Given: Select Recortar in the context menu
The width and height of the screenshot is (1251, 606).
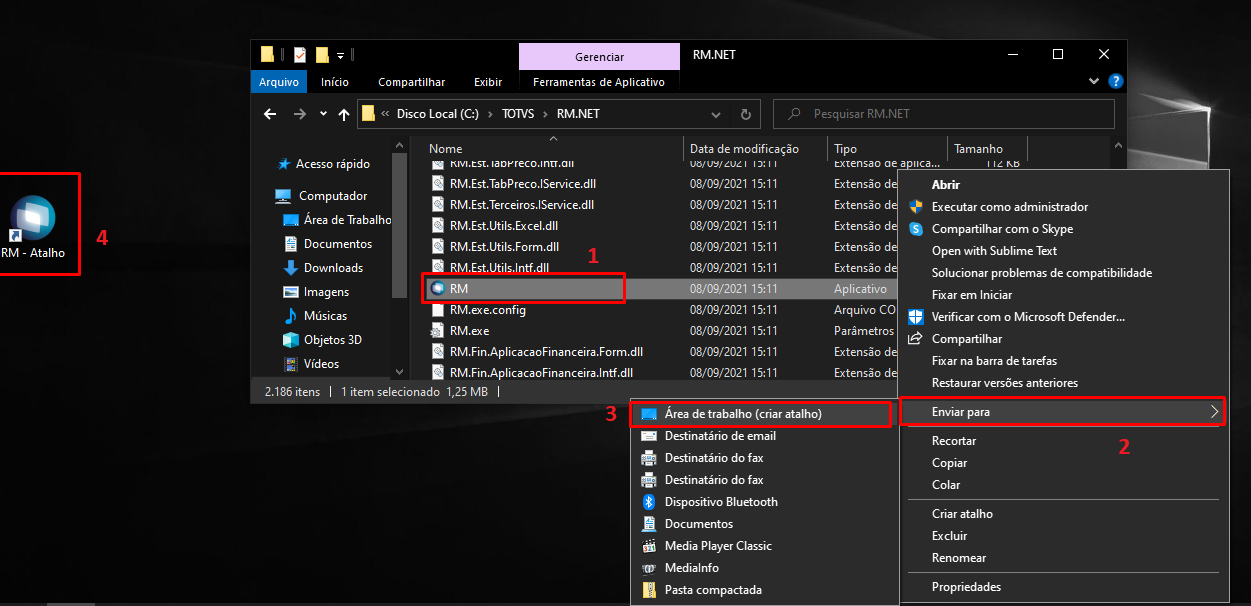Looking at the screenshot, I should [954, 441].
